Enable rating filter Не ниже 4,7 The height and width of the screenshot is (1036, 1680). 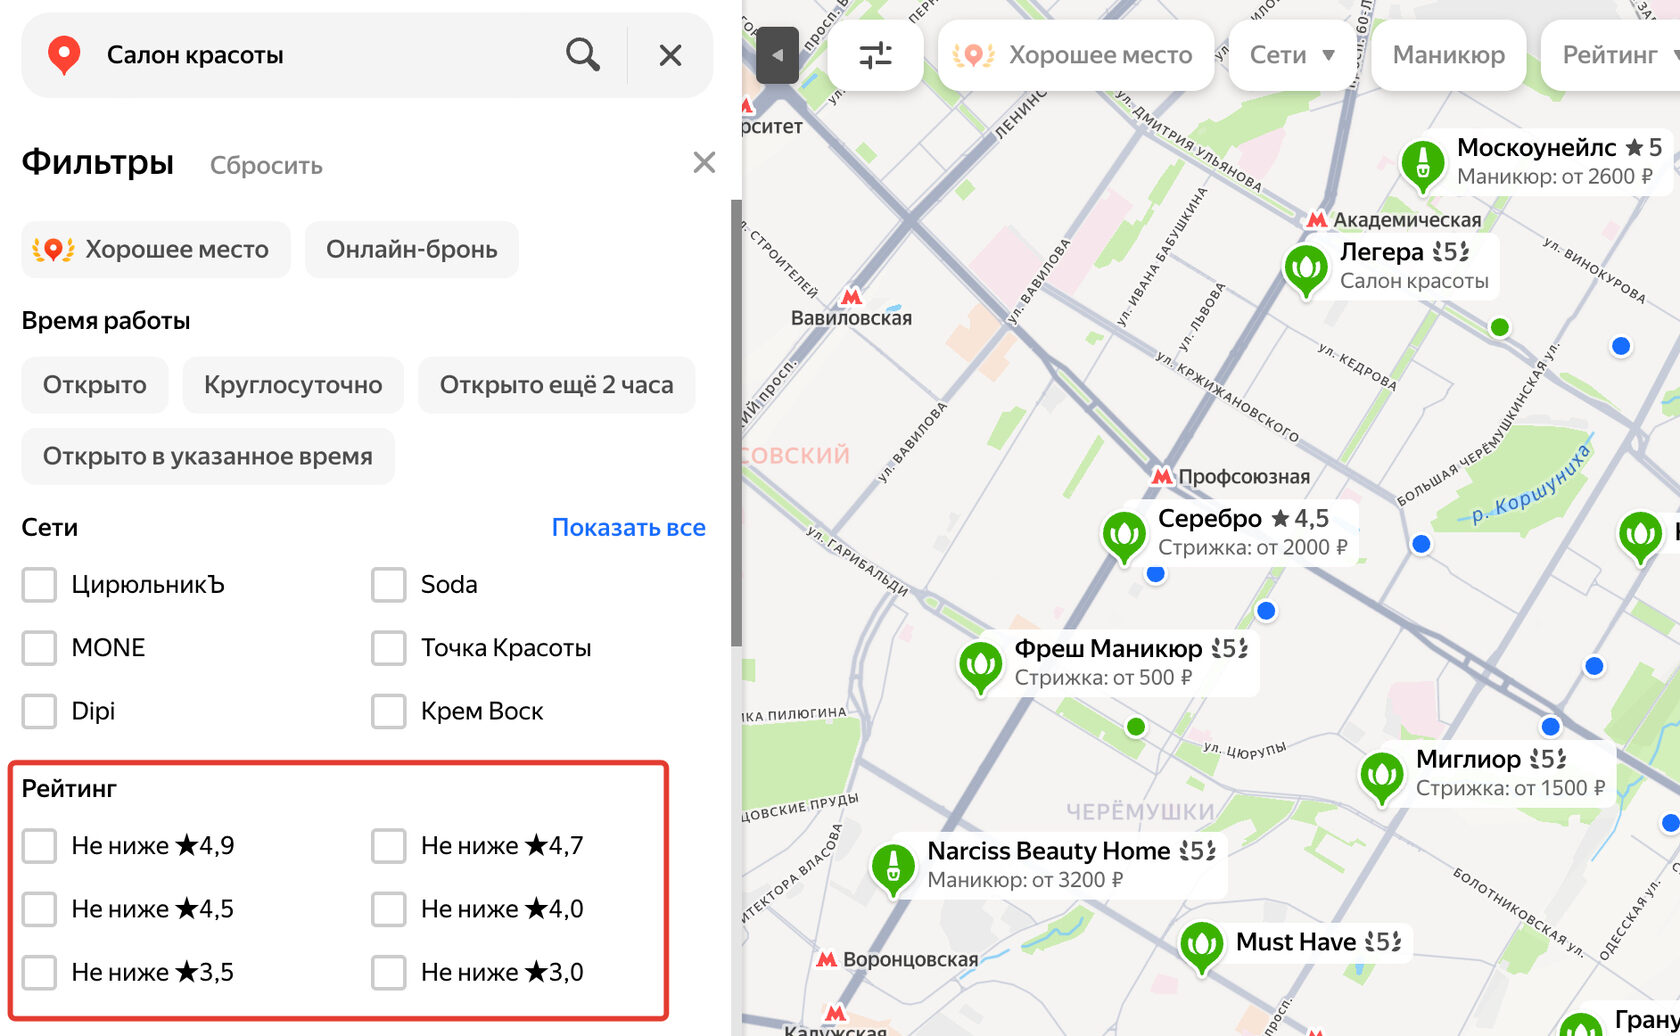pos(388,846)
